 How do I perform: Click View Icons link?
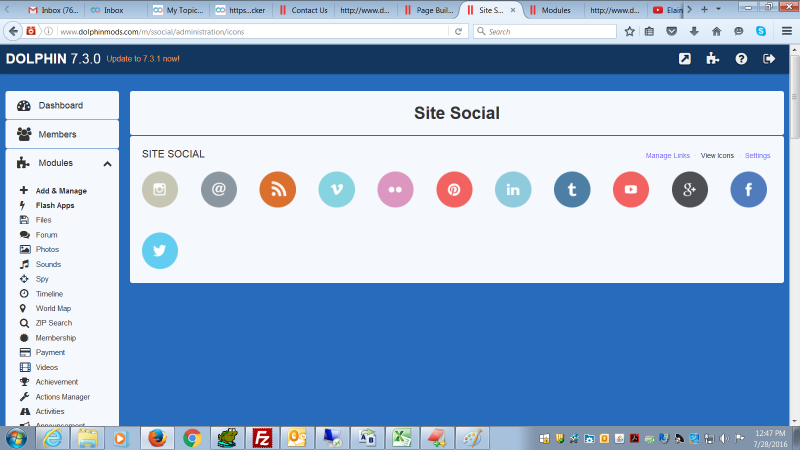point(717,156)
